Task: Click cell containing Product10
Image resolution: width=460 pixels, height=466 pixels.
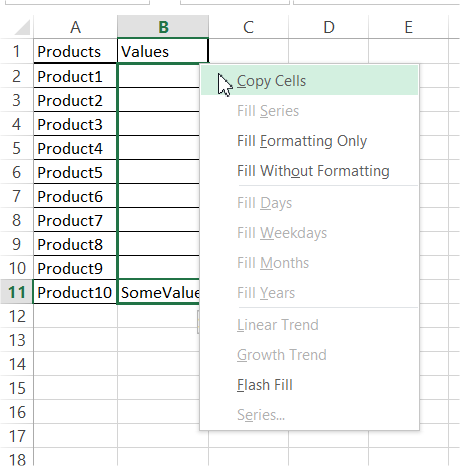Action: pyautogui.click(x=75, y=292)
